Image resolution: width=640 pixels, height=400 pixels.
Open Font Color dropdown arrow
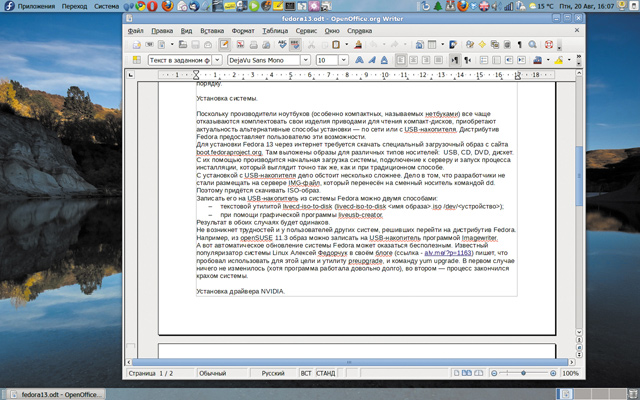click(x=548, y=60)
